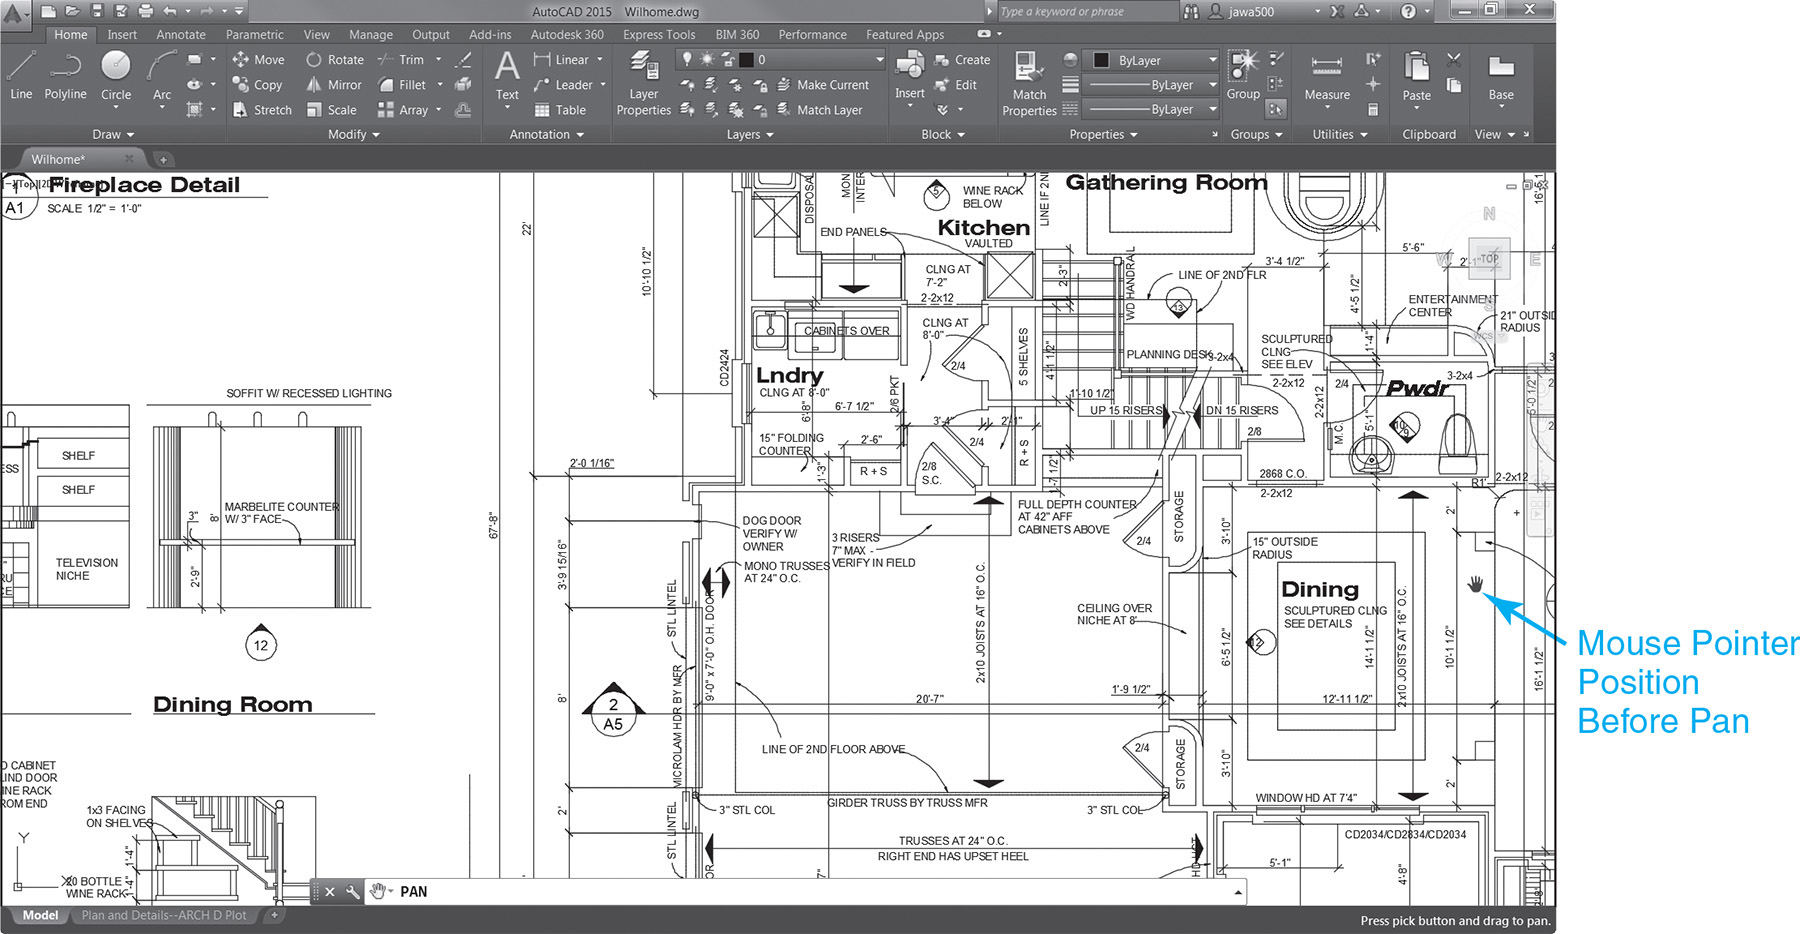Screen dimensions: 1800x934
Task: Apply the Fillet tool
Action: tap(402, 85)
